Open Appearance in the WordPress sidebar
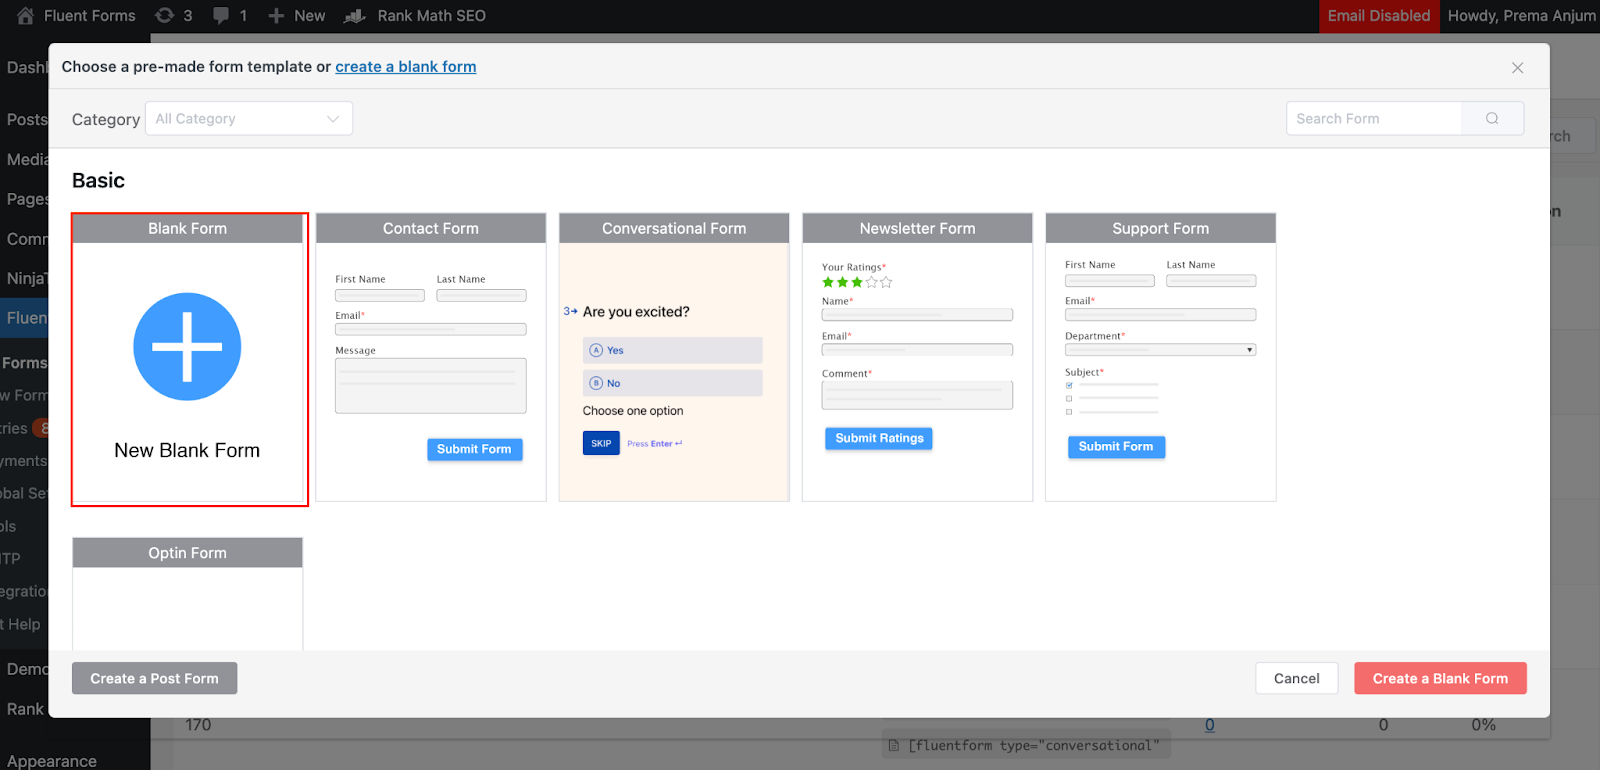The width and height of the screenshot is (1600, 770). click(x=52, y=760)
